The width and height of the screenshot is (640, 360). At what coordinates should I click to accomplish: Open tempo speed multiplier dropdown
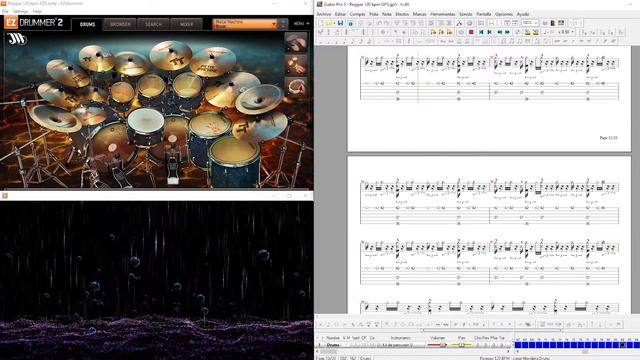click(x=566, y=32)
